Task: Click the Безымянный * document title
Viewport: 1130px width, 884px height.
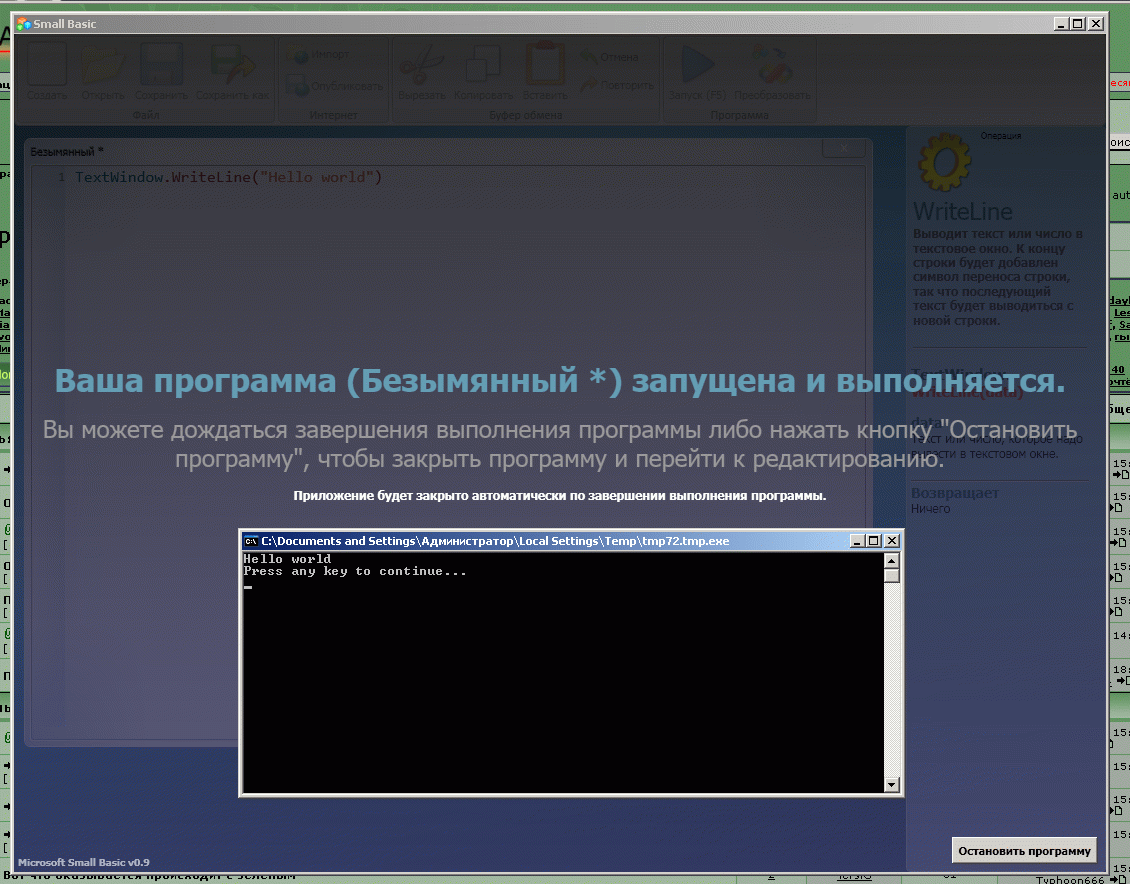Action: [x=67, y=152]
